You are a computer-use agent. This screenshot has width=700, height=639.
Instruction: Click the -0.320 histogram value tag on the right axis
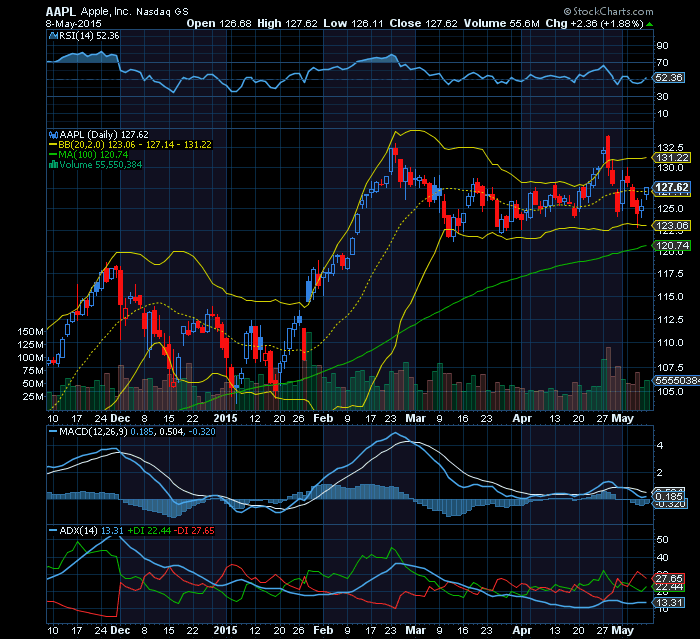671,504
